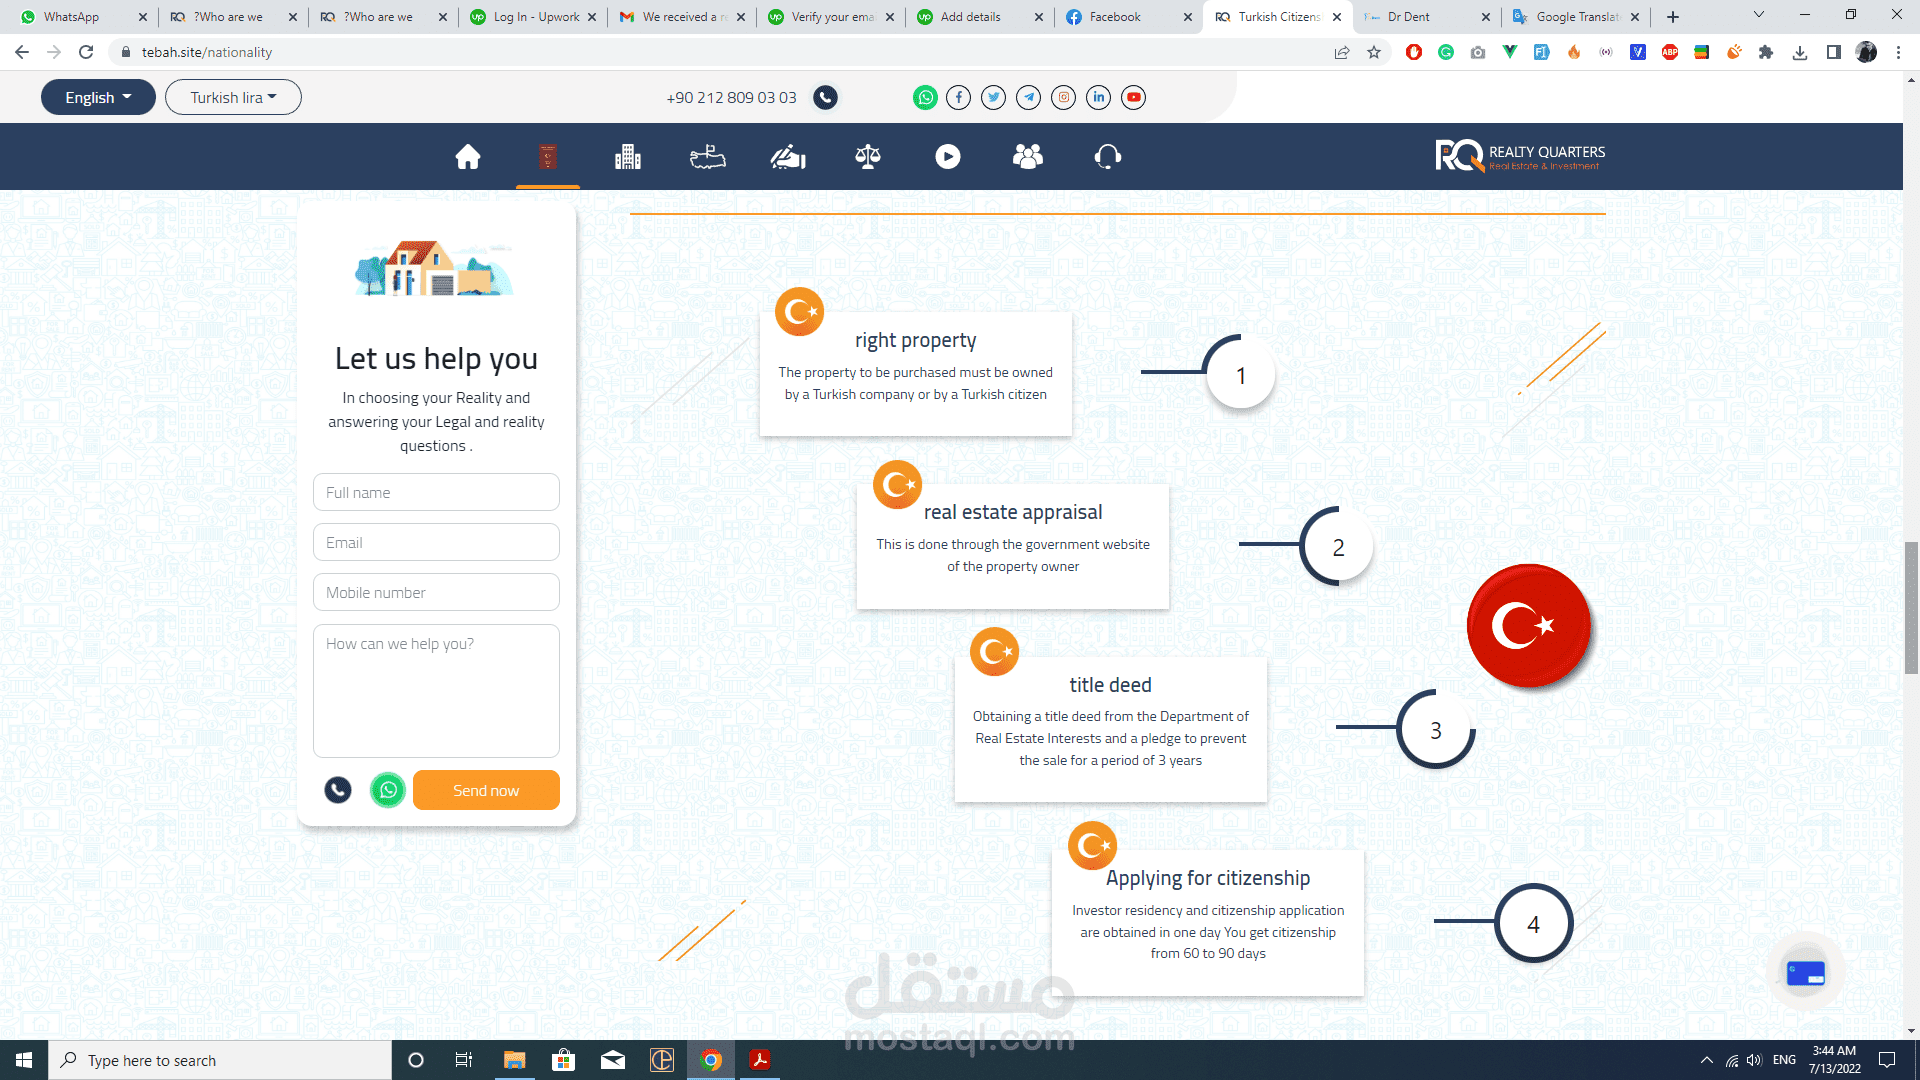This screenshot has width=1920, height=1080.
Task: Click the headset support icon in navbar
Action: (1108, 157)
